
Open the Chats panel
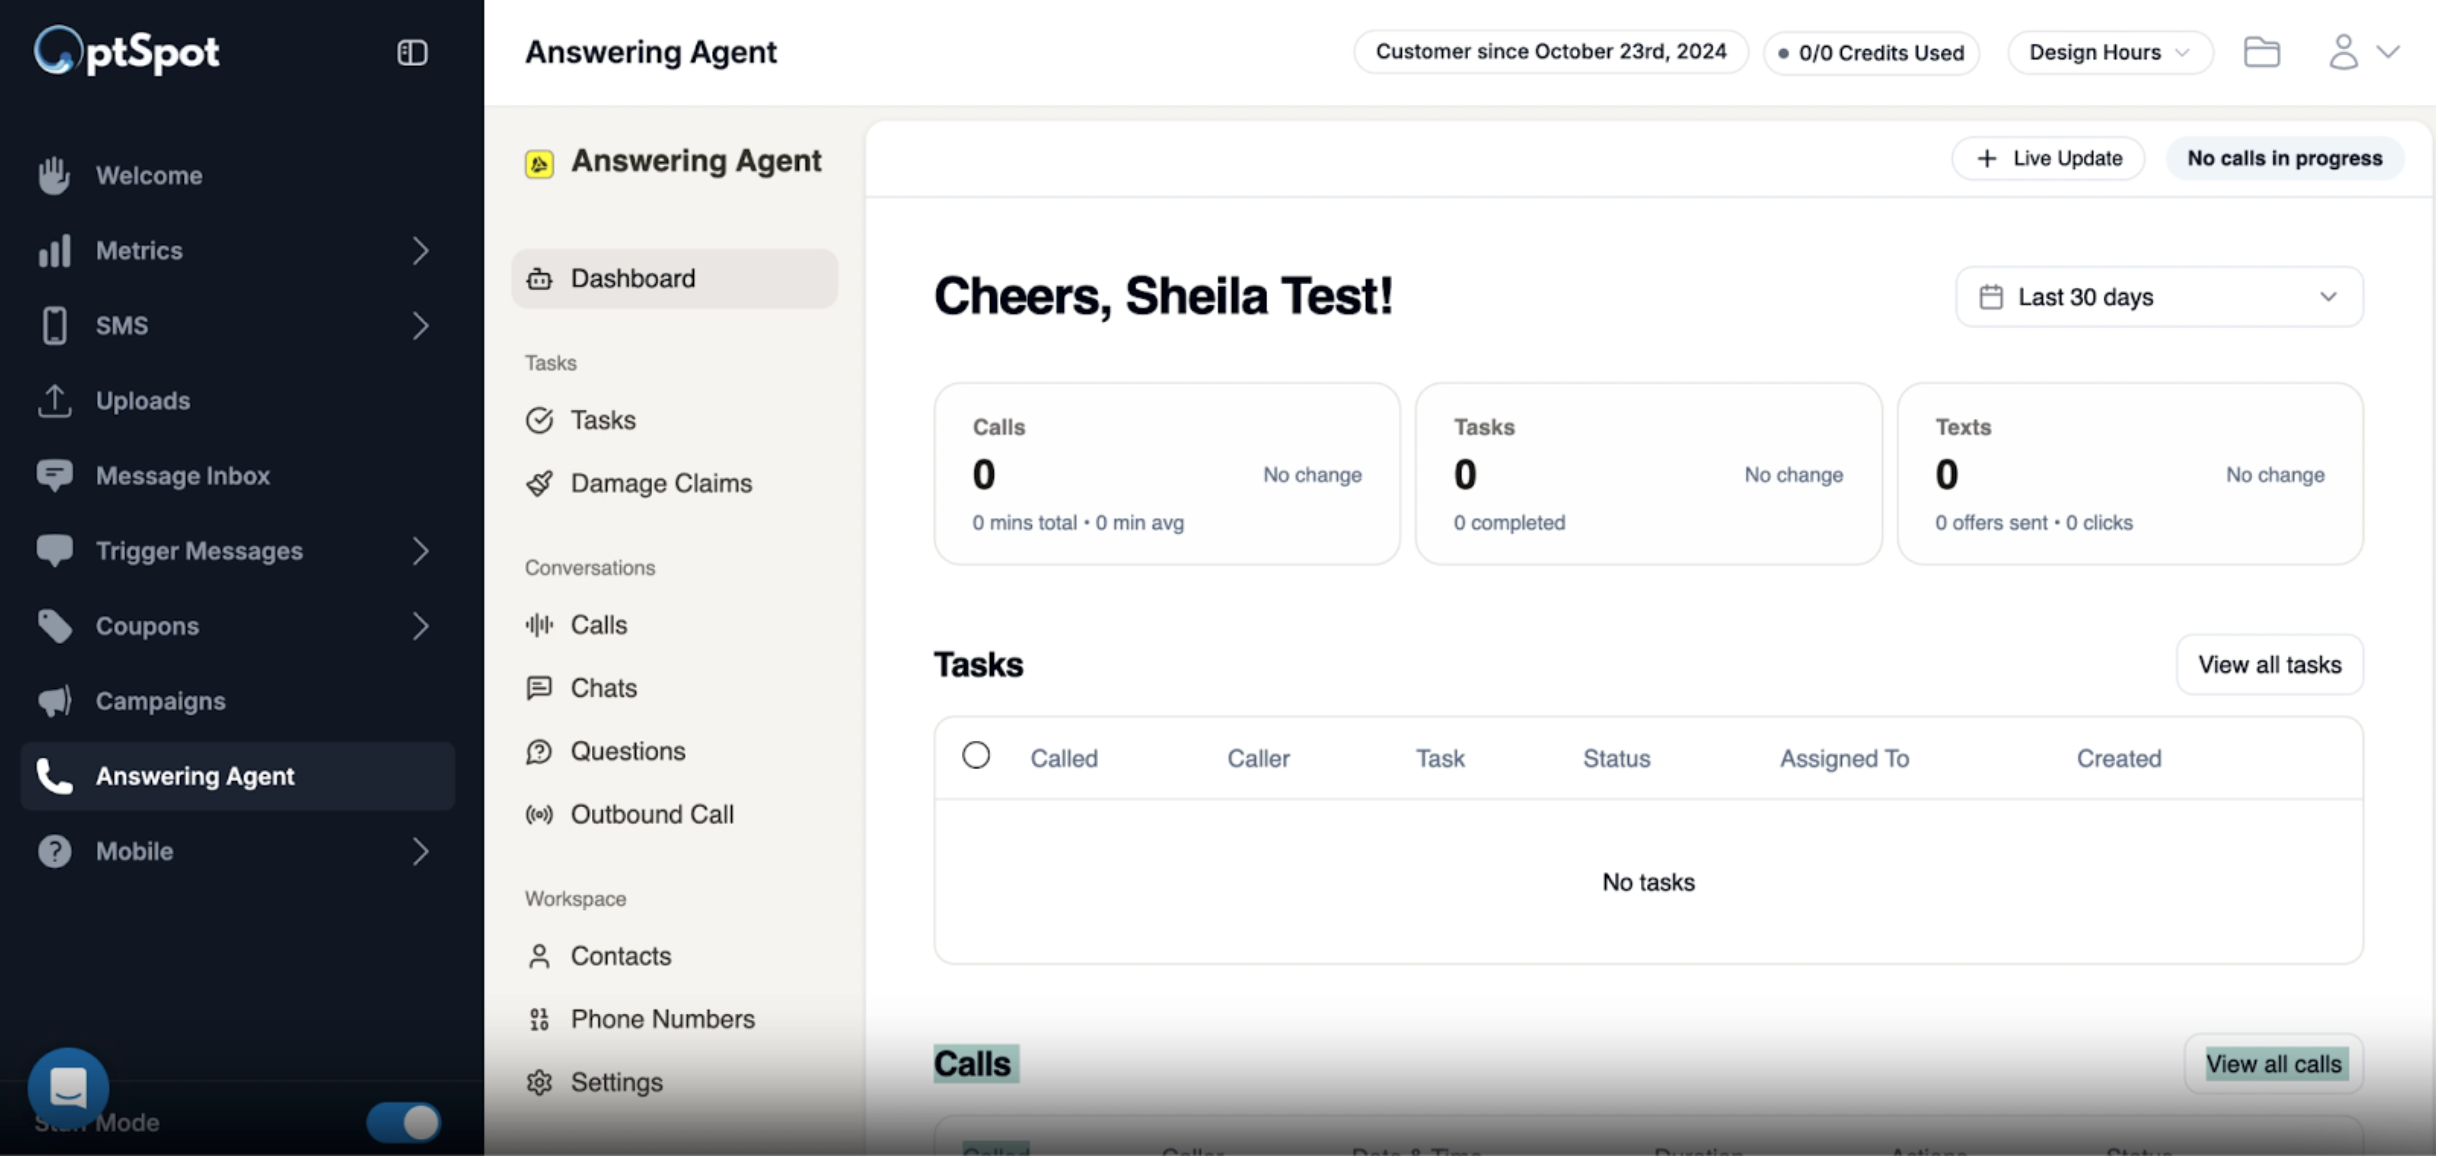[602, 687]
